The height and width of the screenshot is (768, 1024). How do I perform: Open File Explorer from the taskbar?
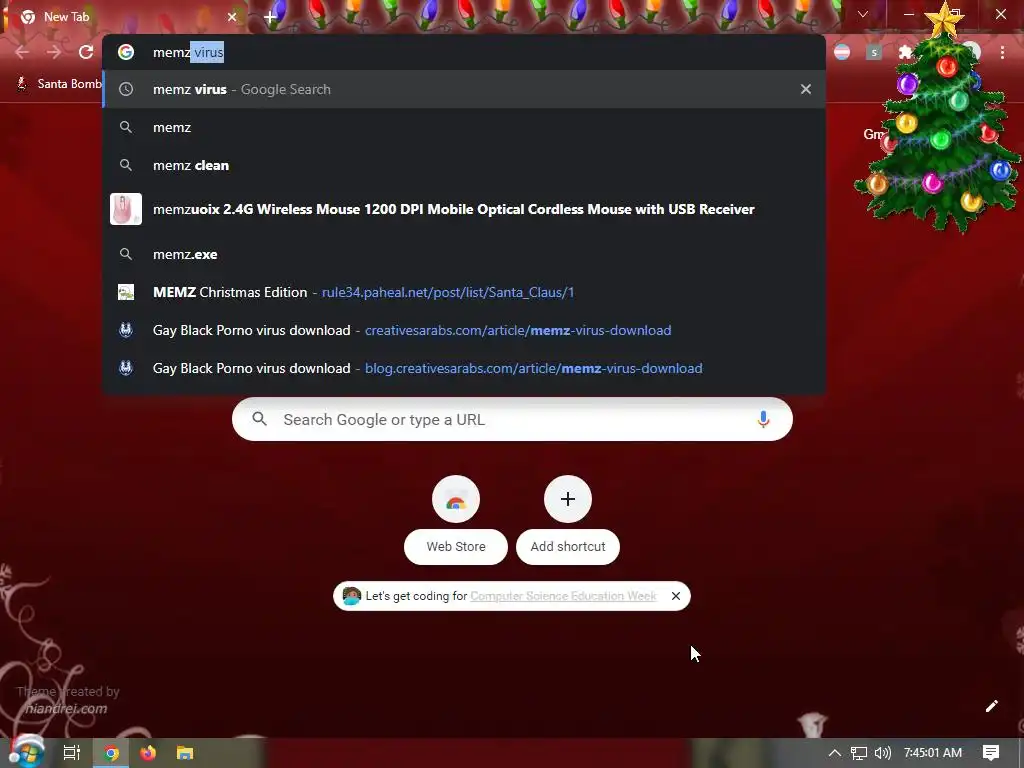click(x=185, y=753)
